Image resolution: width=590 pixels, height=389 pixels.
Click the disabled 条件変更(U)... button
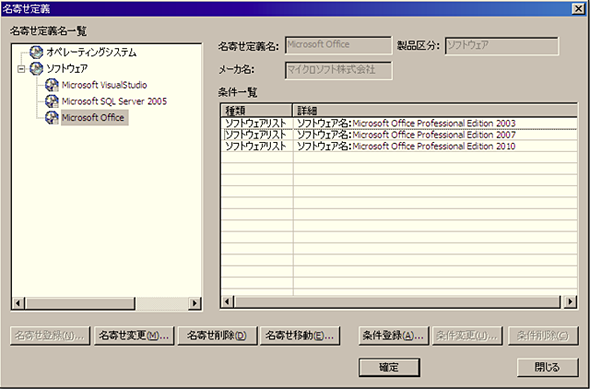pyautogui.click(x=467, y=336)
